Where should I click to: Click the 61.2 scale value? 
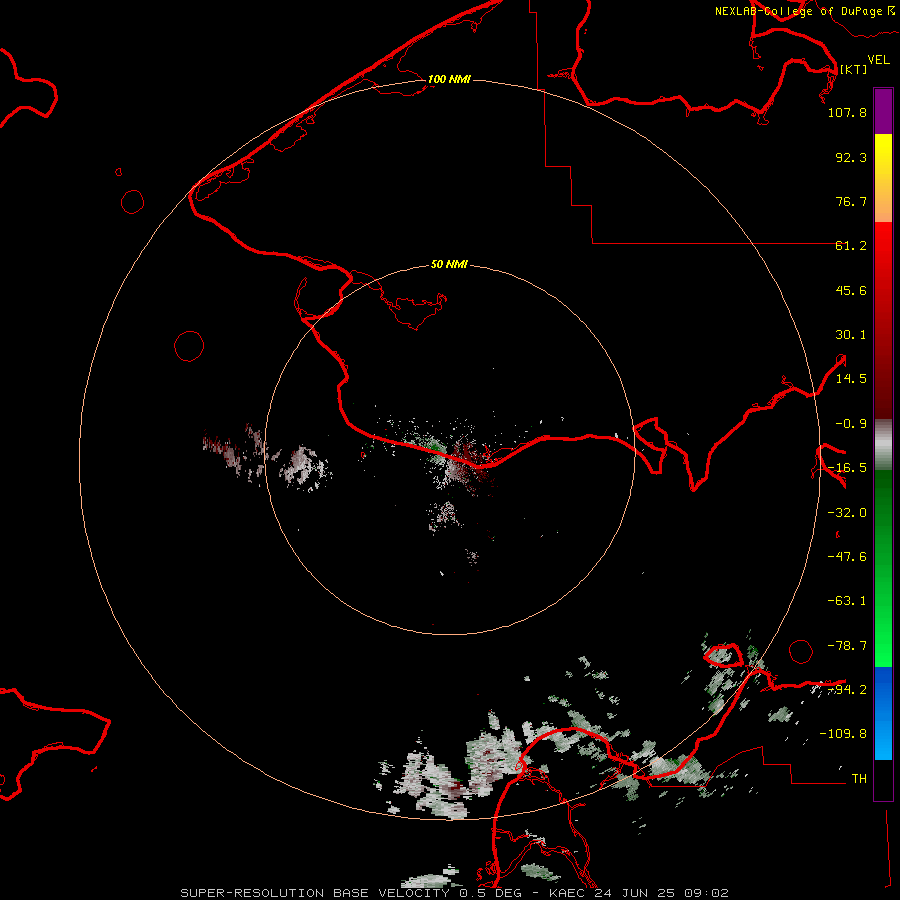(x=851, y=246)
